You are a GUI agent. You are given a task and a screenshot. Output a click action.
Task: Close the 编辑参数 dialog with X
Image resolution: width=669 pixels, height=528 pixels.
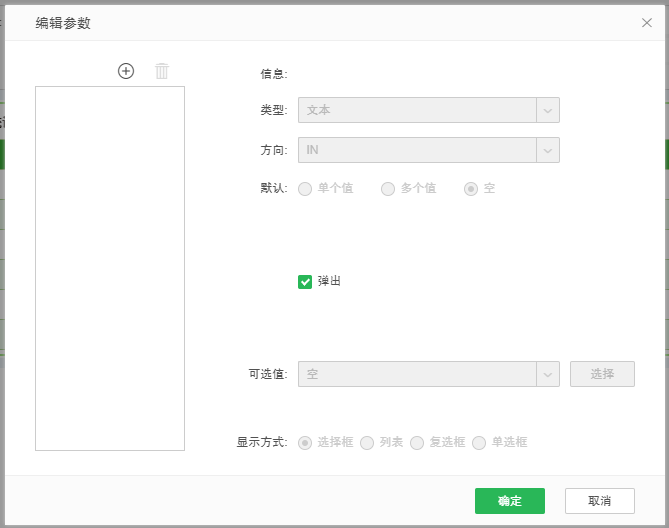647,22
